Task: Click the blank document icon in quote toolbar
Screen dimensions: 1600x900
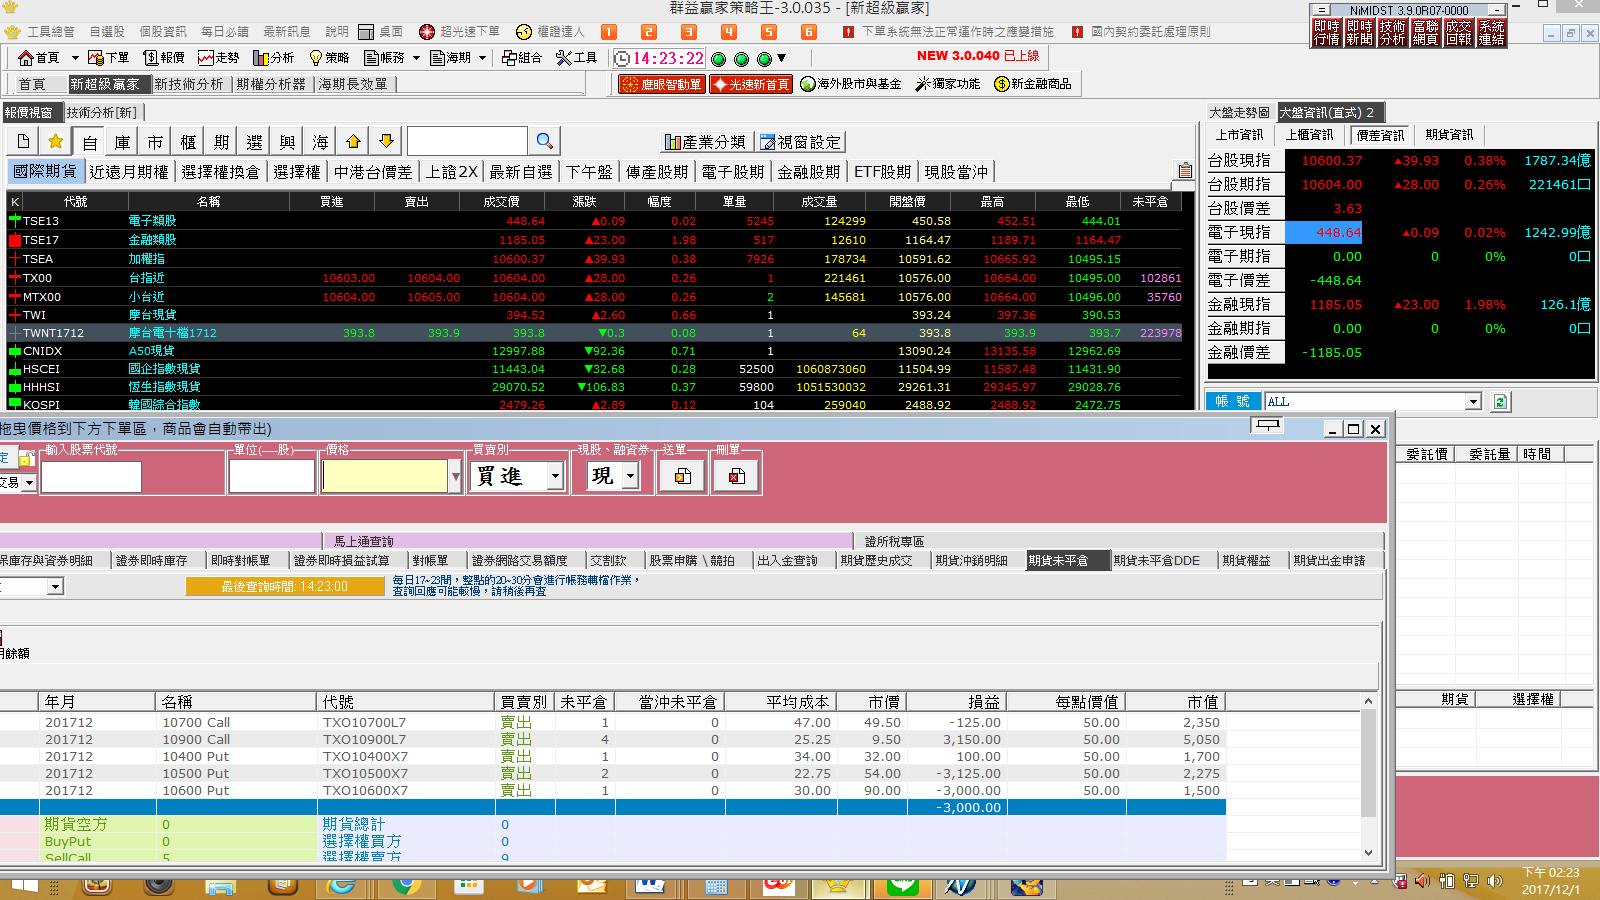Action: click(23, 141)
